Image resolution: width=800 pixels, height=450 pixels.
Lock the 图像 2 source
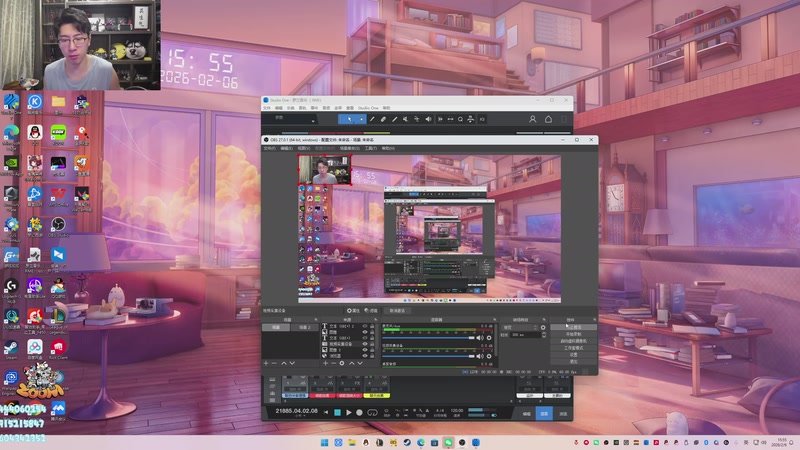372,350
